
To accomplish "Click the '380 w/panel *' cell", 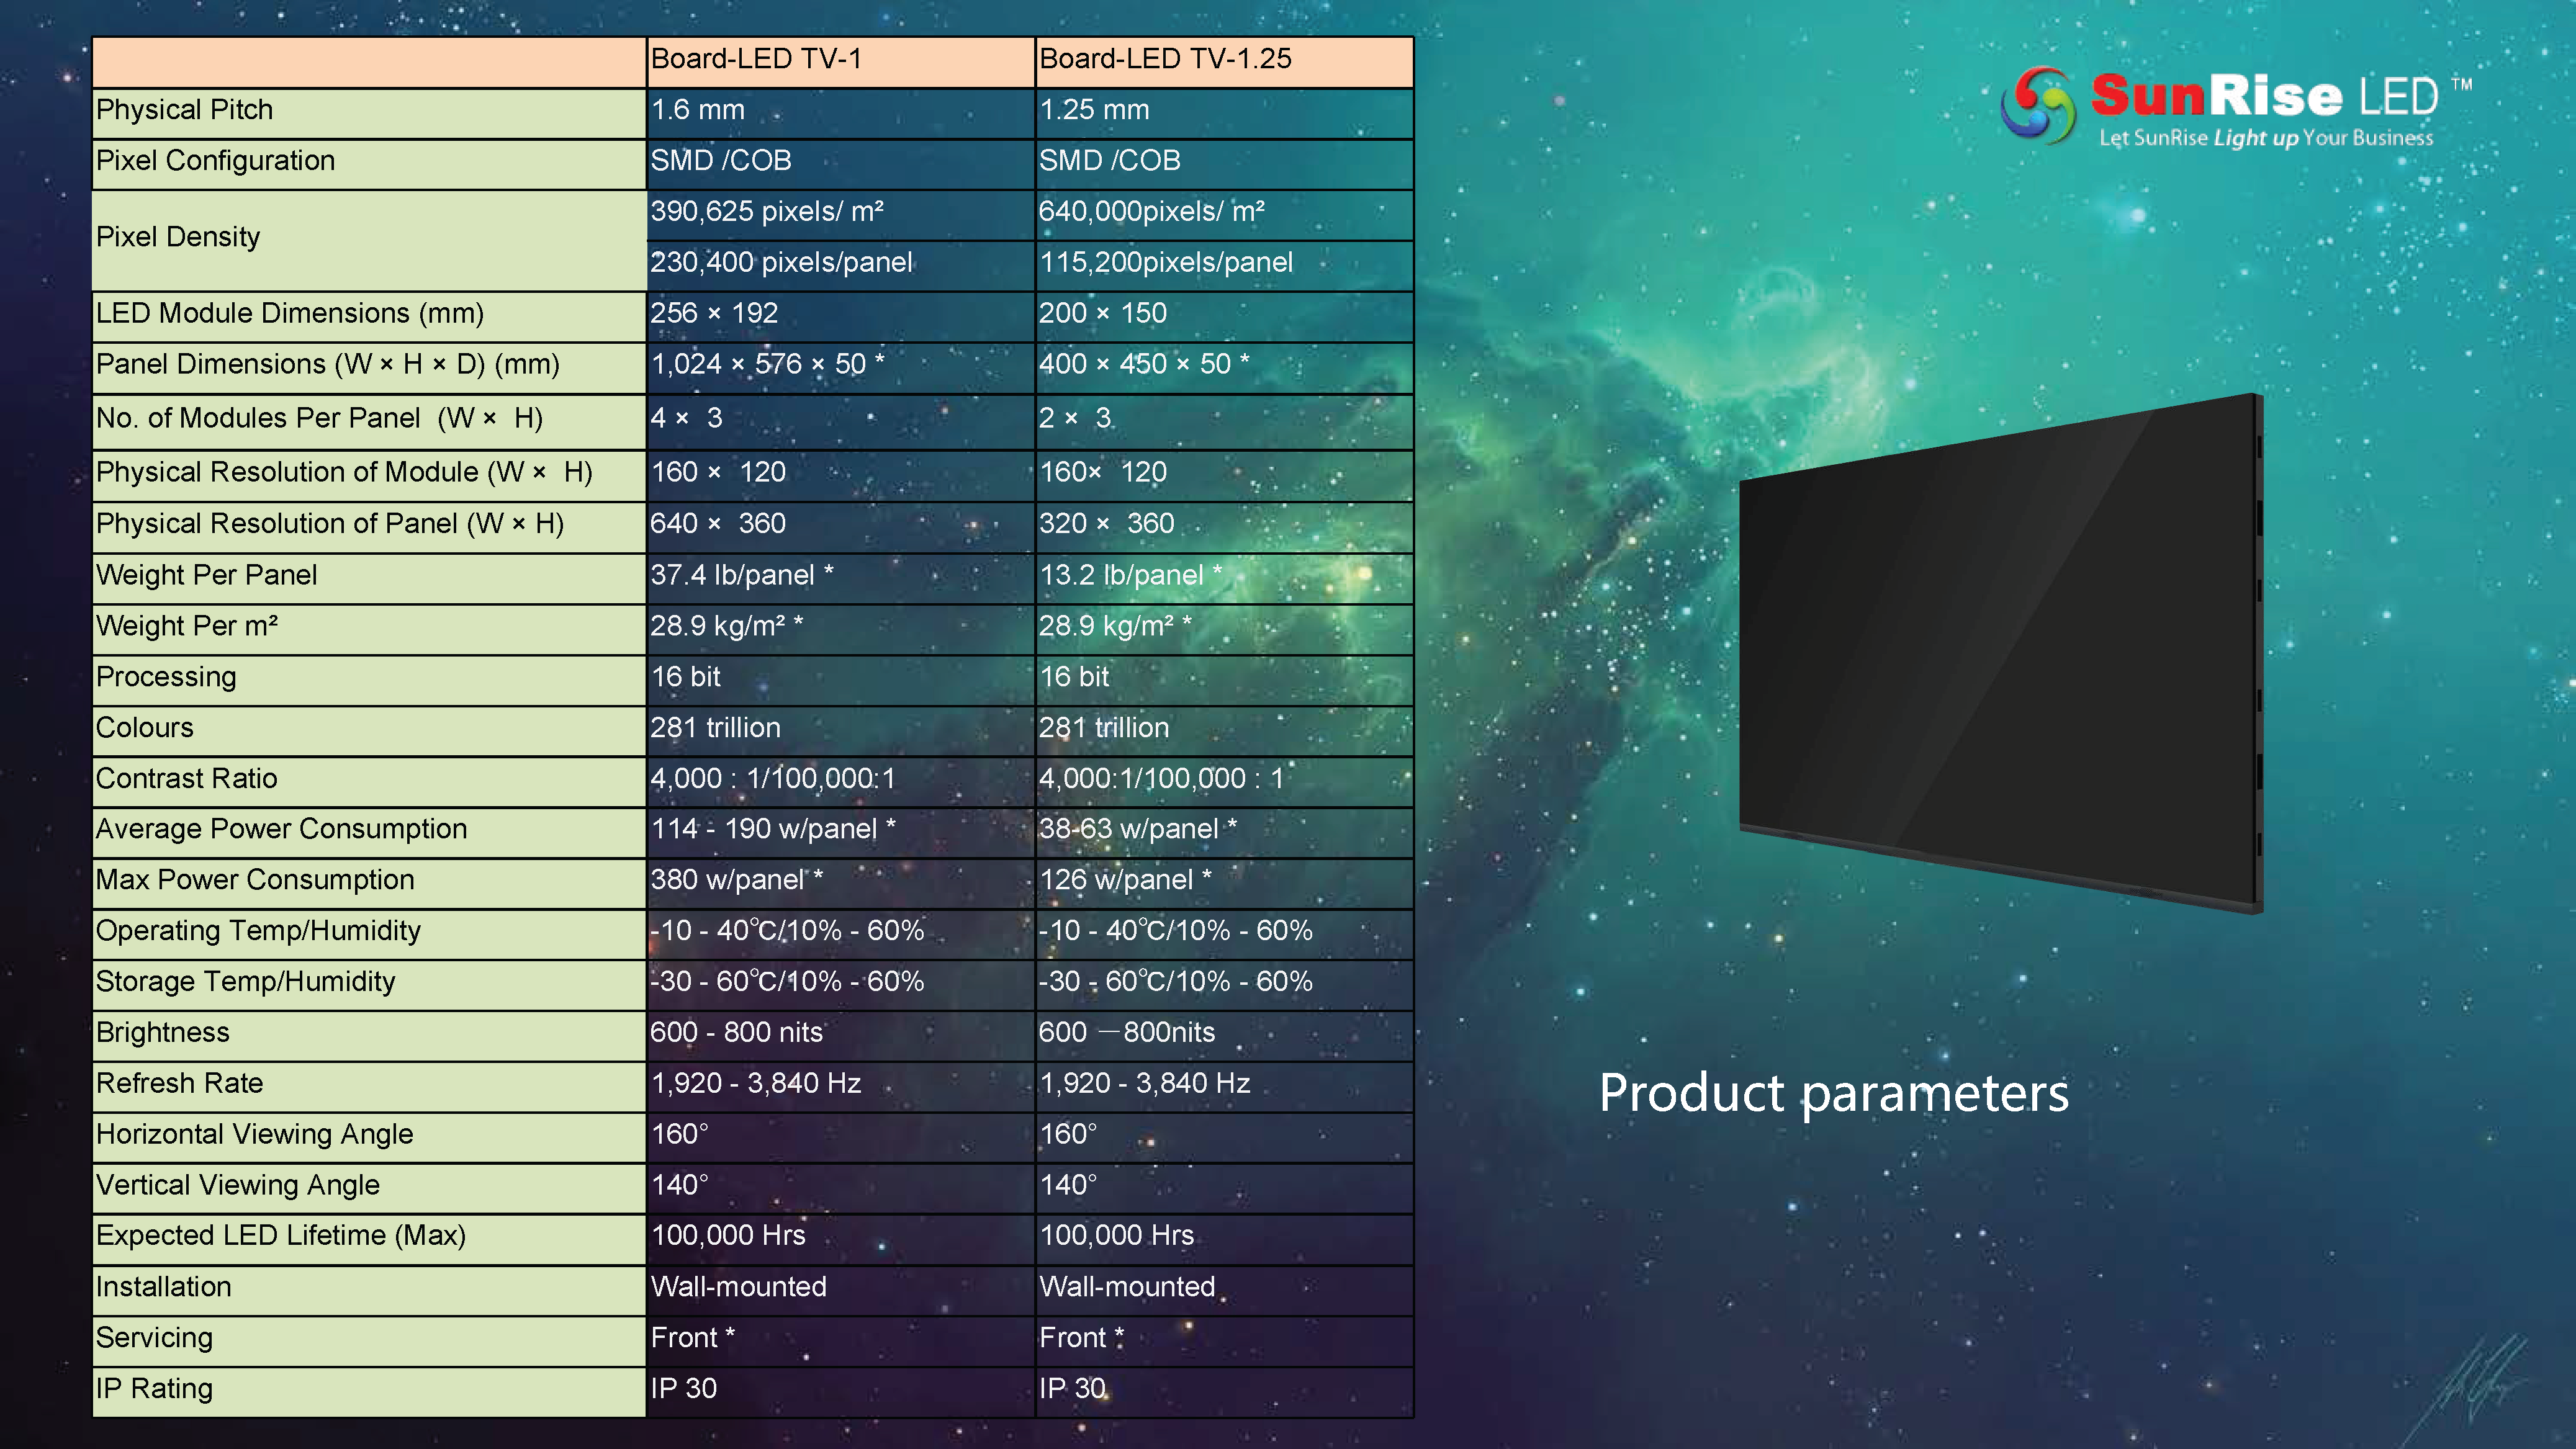I will [x=840, y=883].
